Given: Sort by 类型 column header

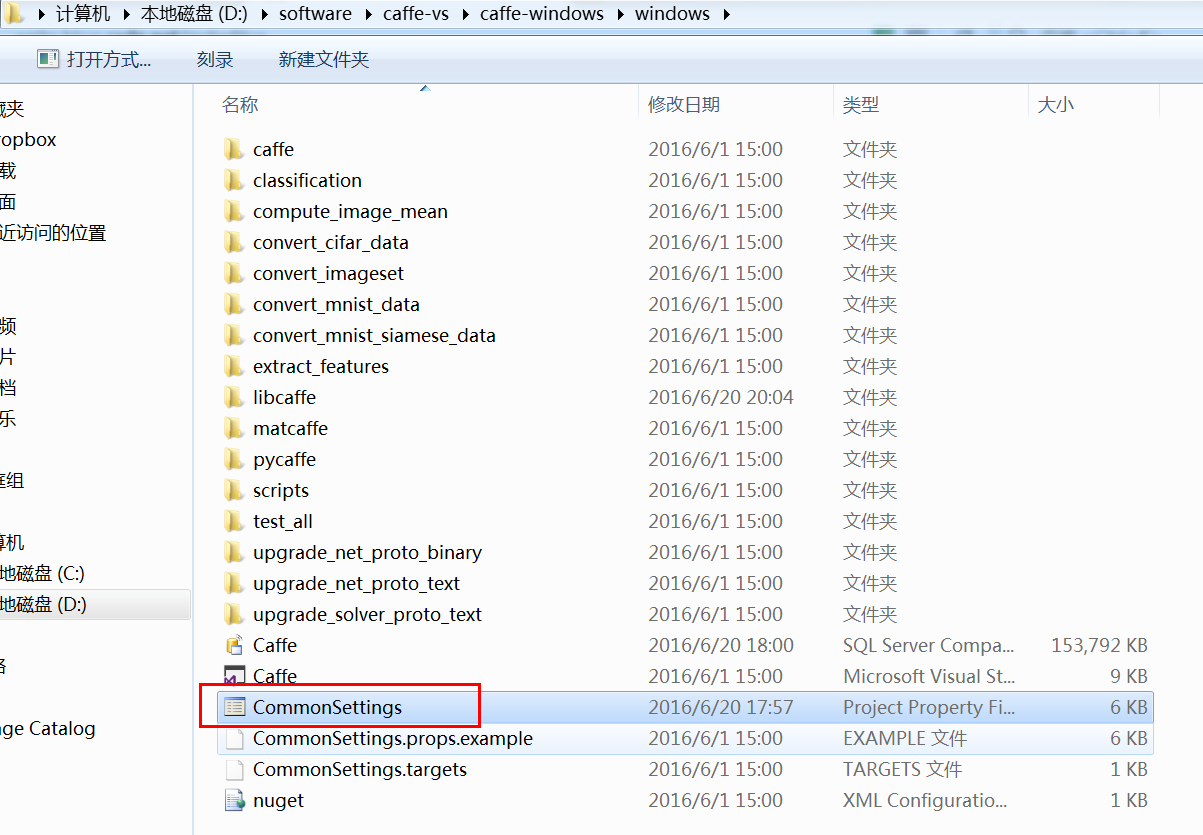Looking at the screenshot, I should point(861,104).
